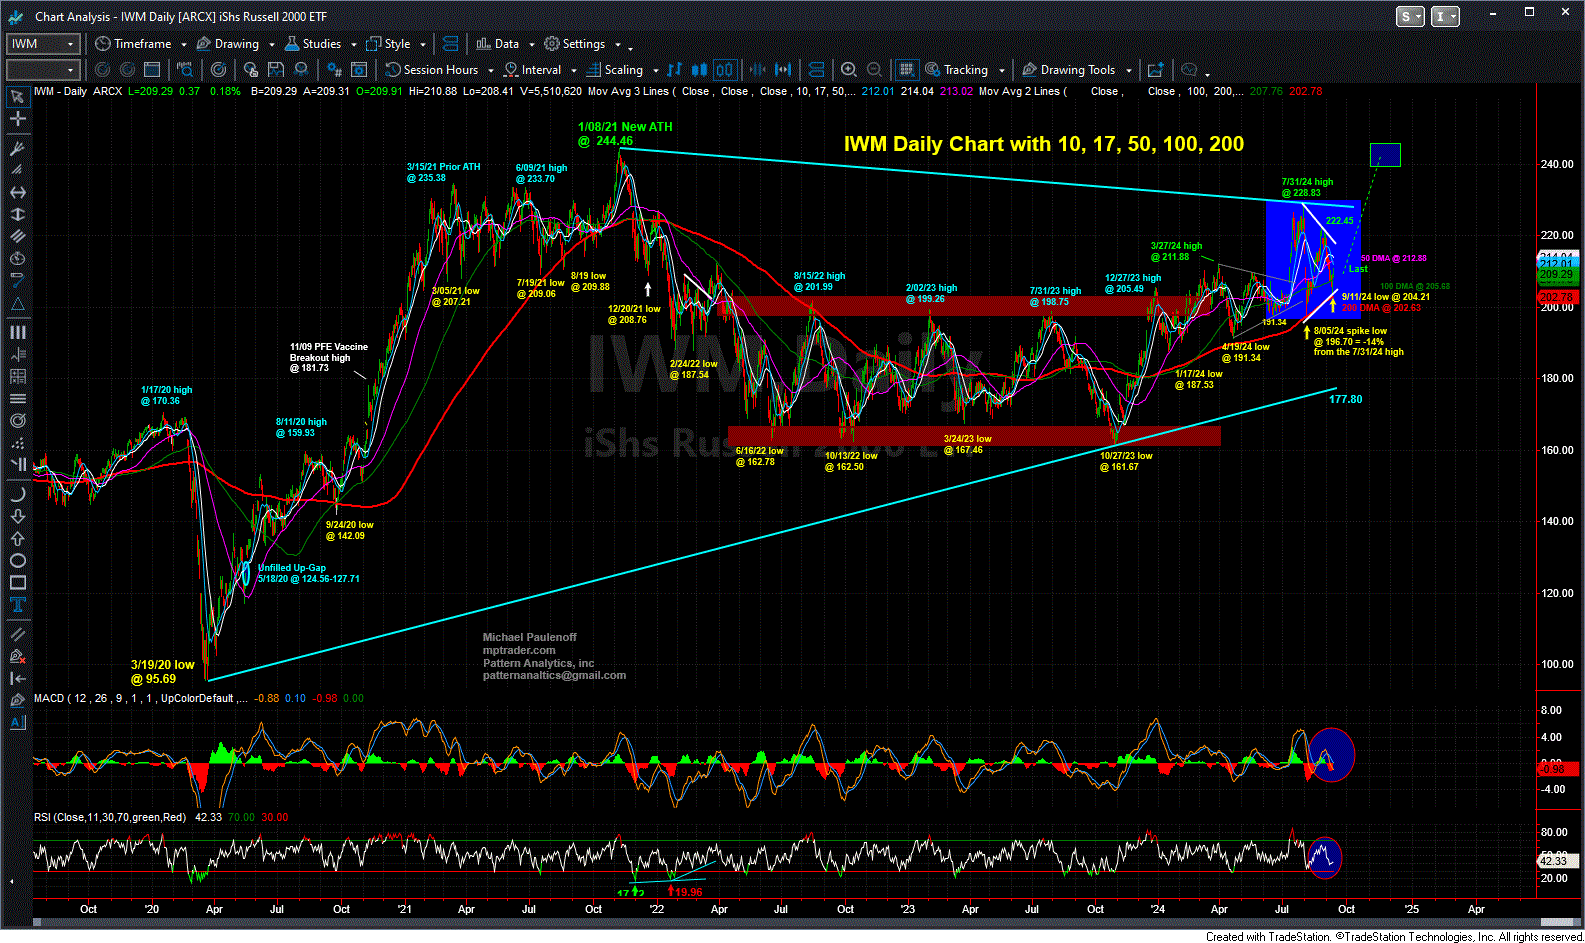This screenshot has width=1585, height=943.
Task: Toggle the bar spacing increase button
Action: 783,70
